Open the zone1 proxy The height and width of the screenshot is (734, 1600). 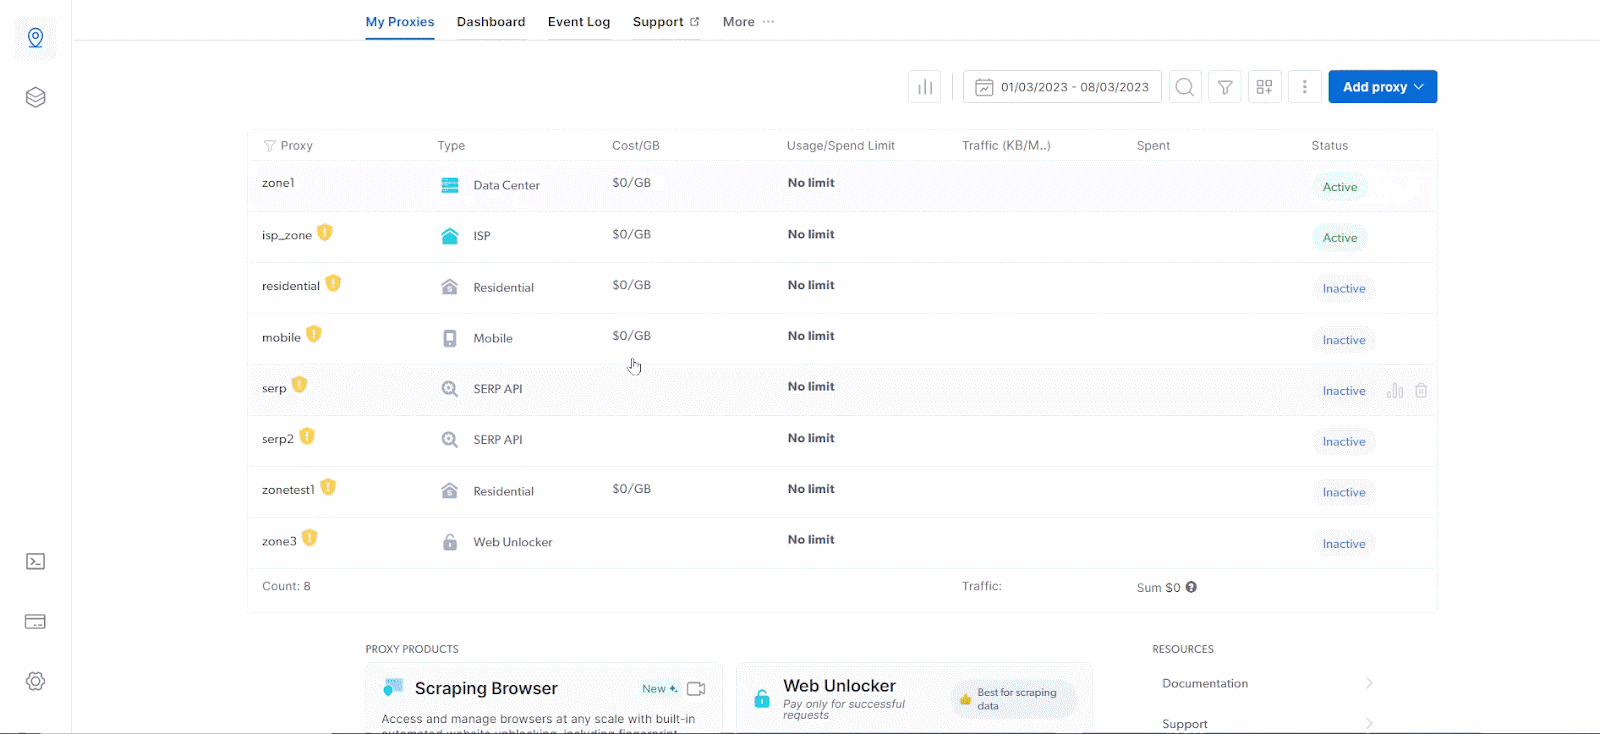click(x=278, y=183)
